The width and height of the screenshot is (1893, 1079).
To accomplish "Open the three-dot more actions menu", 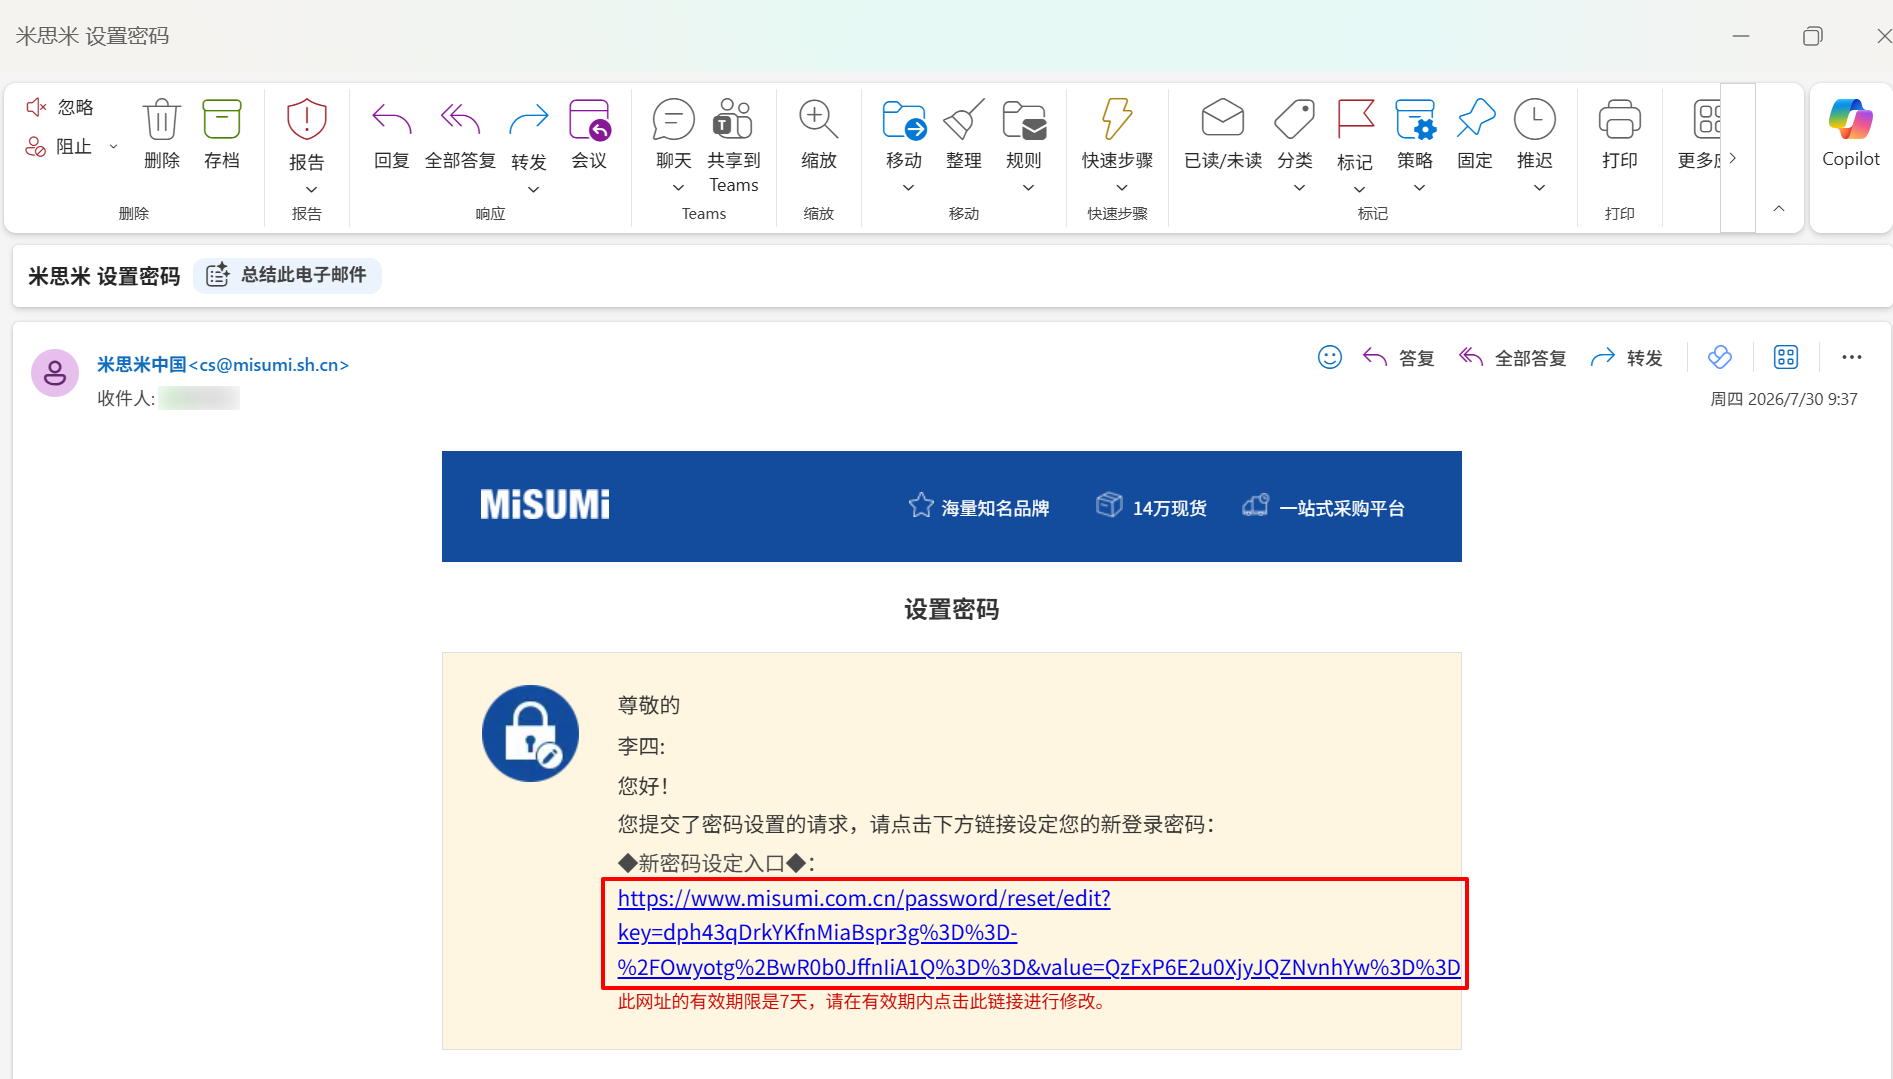I will click(1851, 357).
